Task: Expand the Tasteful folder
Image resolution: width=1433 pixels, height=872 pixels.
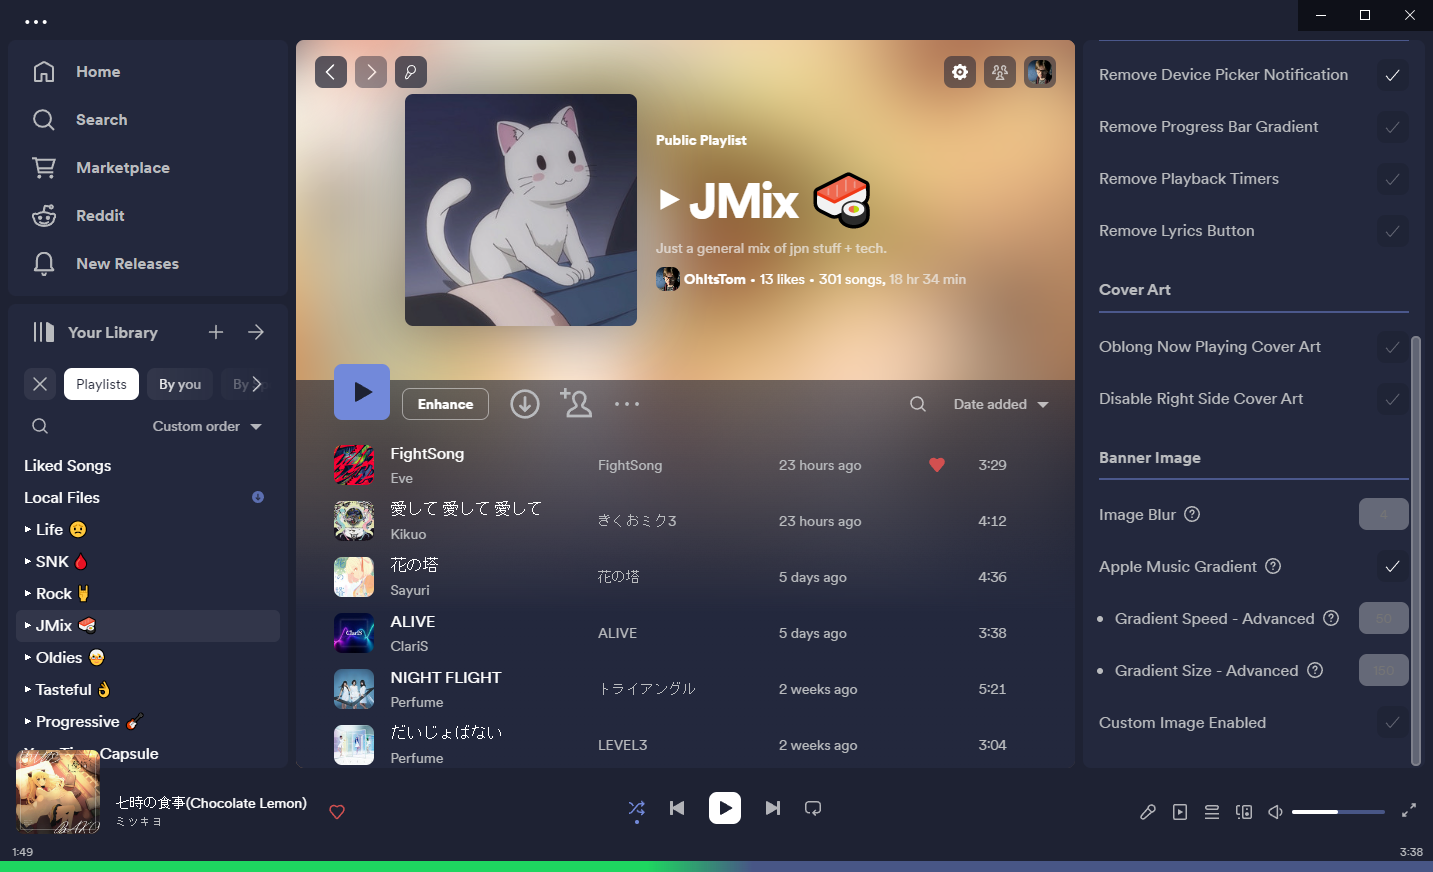Action: pyautogui.click(x=28, y=689)
